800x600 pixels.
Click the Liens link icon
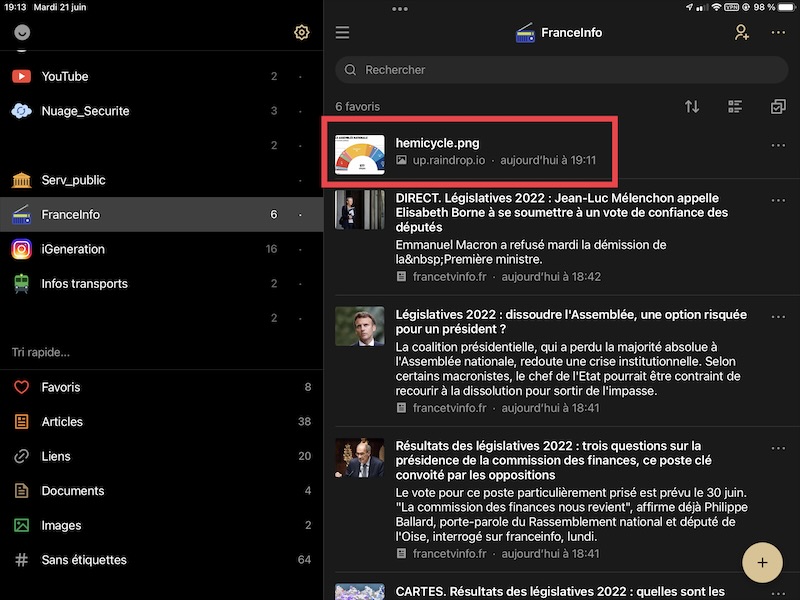(21, 456)
